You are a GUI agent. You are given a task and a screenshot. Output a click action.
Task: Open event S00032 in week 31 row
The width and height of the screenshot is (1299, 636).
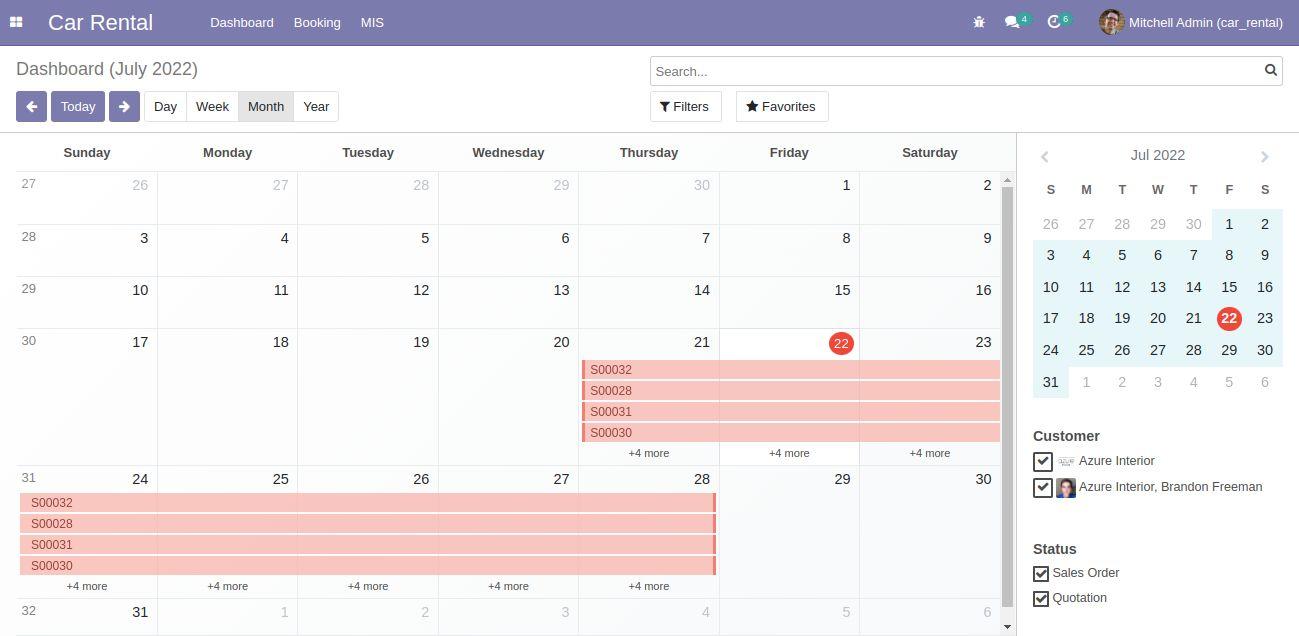(368, 503)
